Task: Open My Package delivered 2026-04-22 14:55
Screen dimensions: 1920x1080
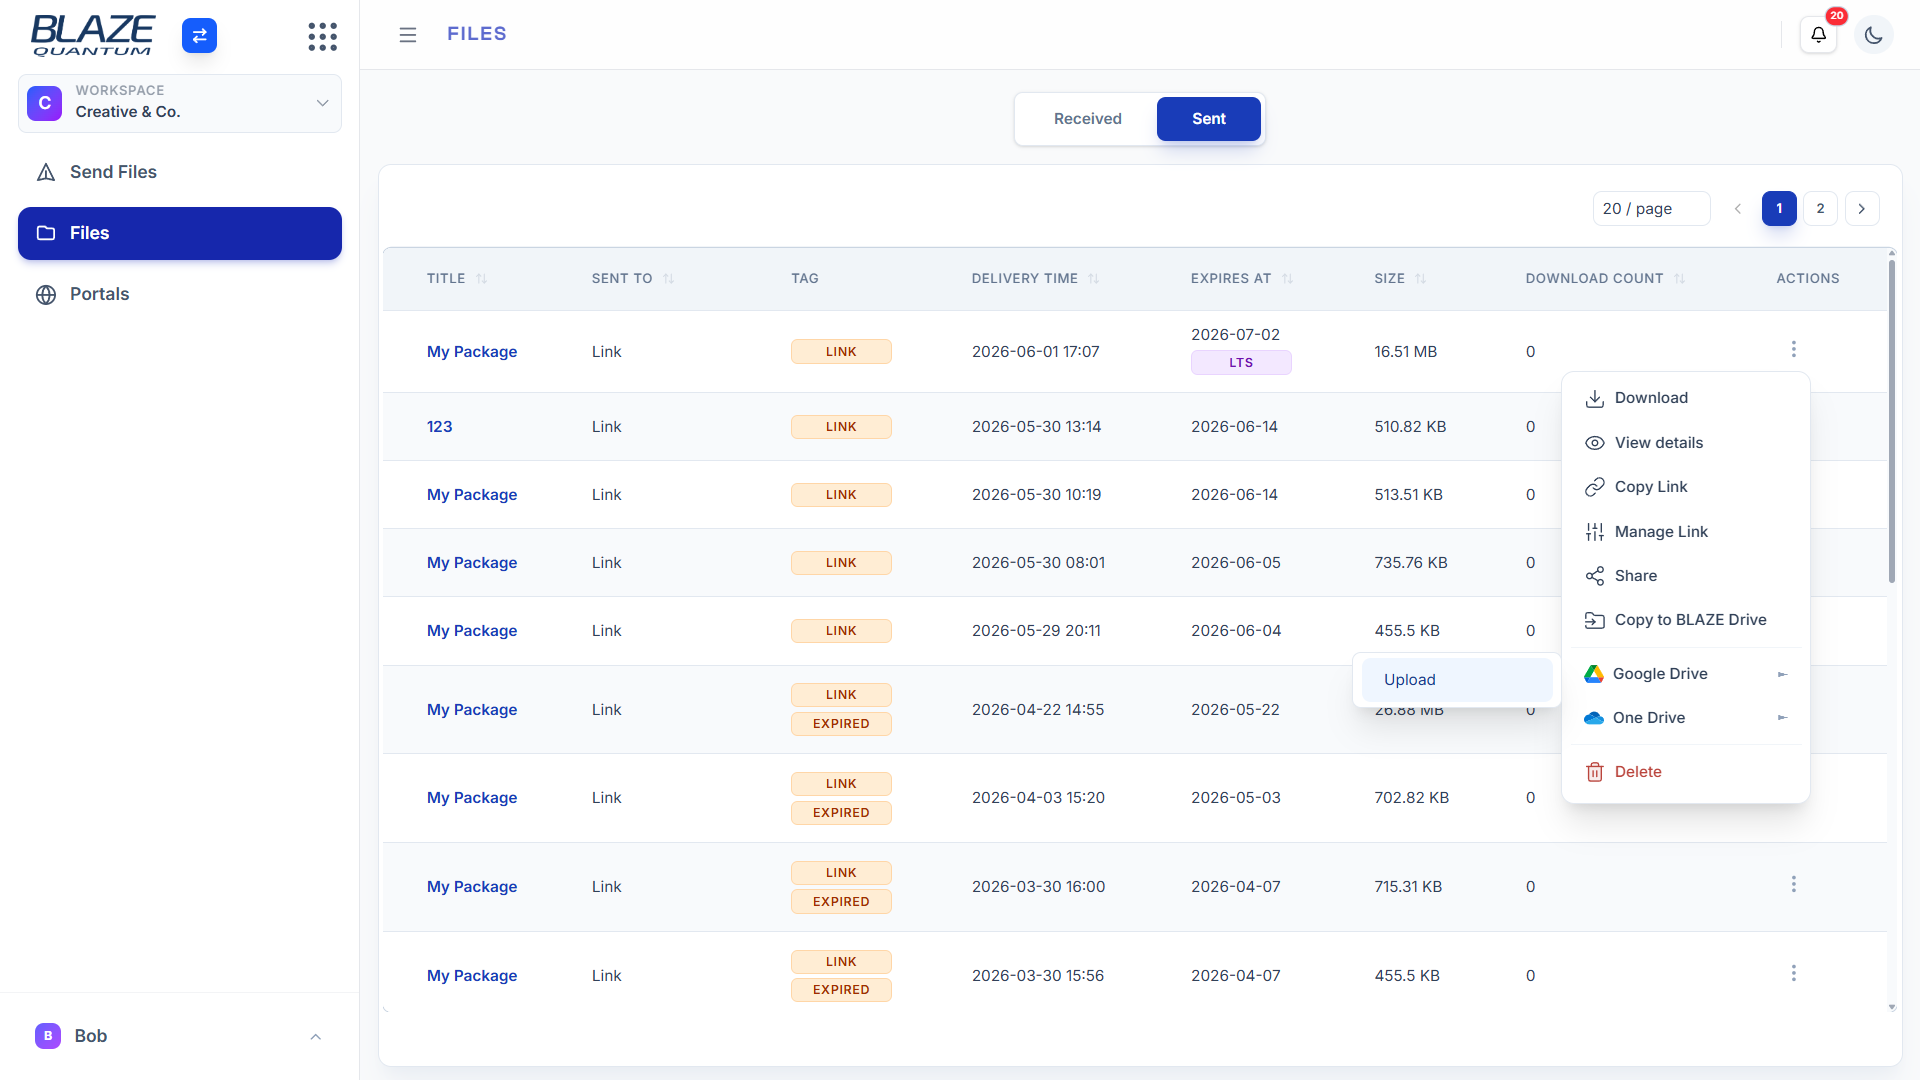Action: coord(472,710)
